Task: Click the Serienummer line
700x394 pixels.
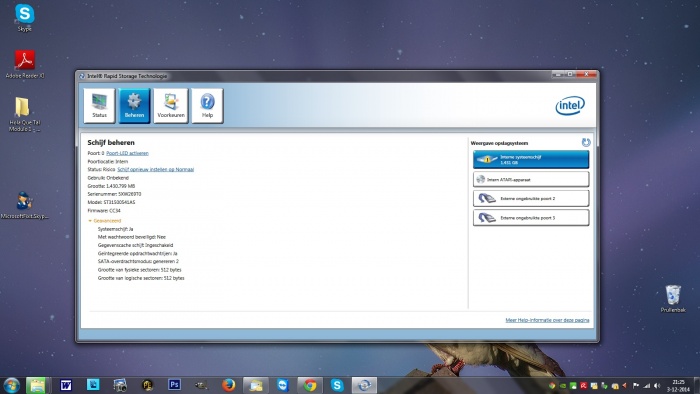Action: (114, 194)
